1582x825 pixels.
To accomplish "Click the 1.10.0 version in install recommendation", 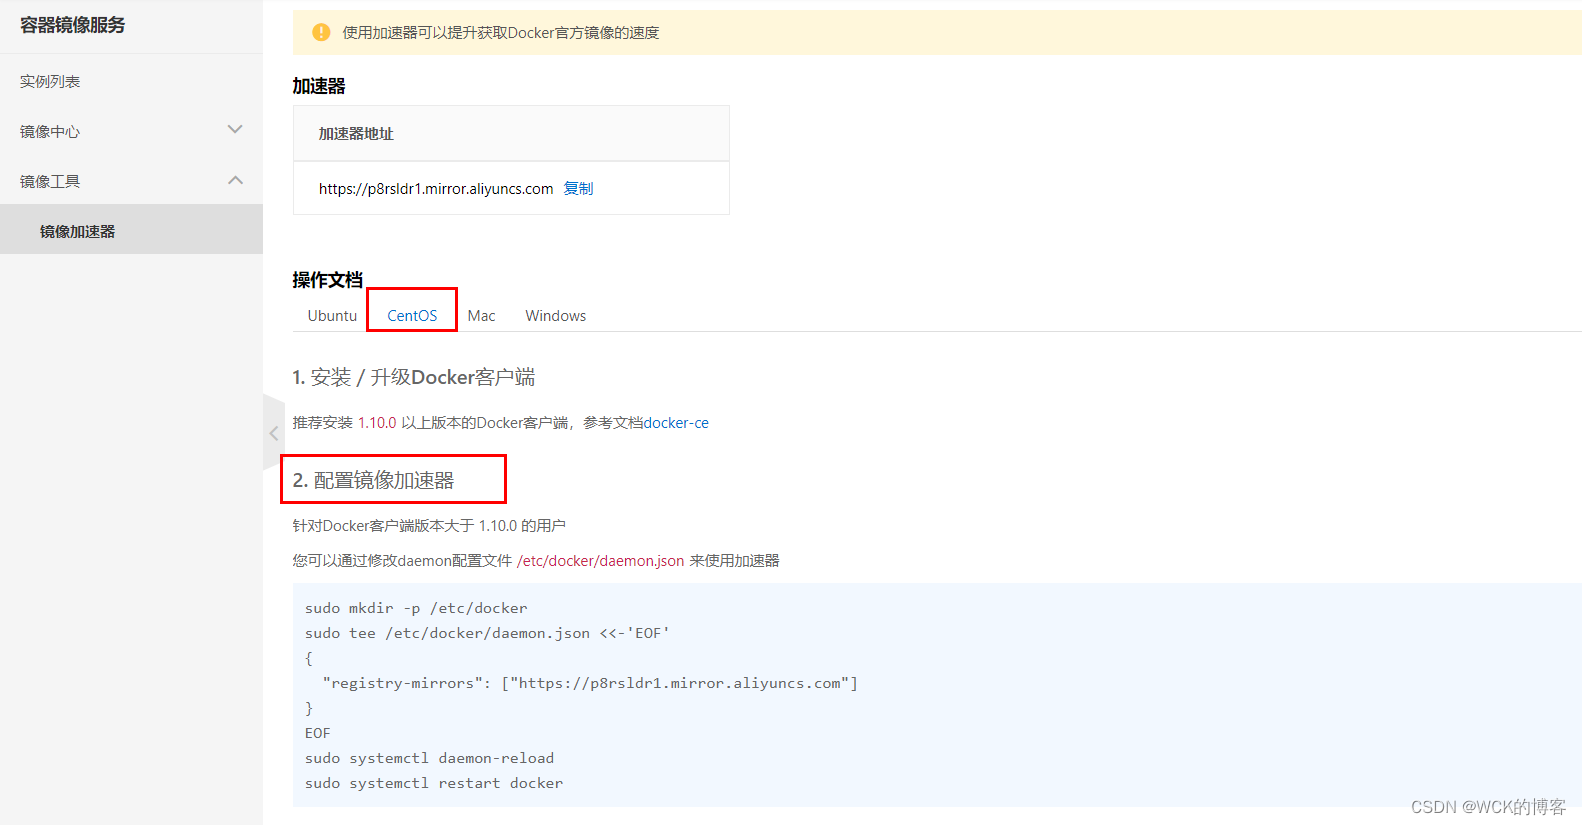I will coord(377,423).
